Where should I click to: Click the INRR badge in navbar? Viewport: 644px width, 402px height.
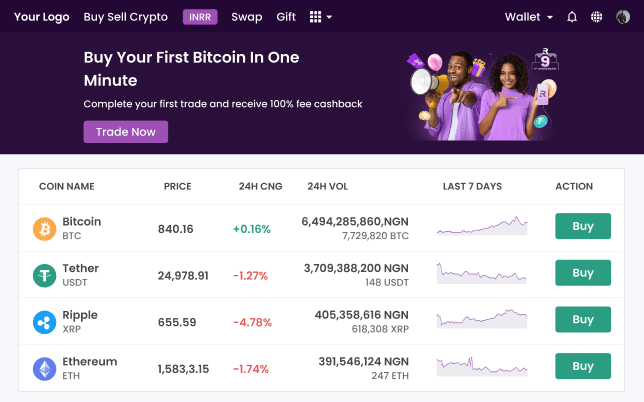point(200,17)
